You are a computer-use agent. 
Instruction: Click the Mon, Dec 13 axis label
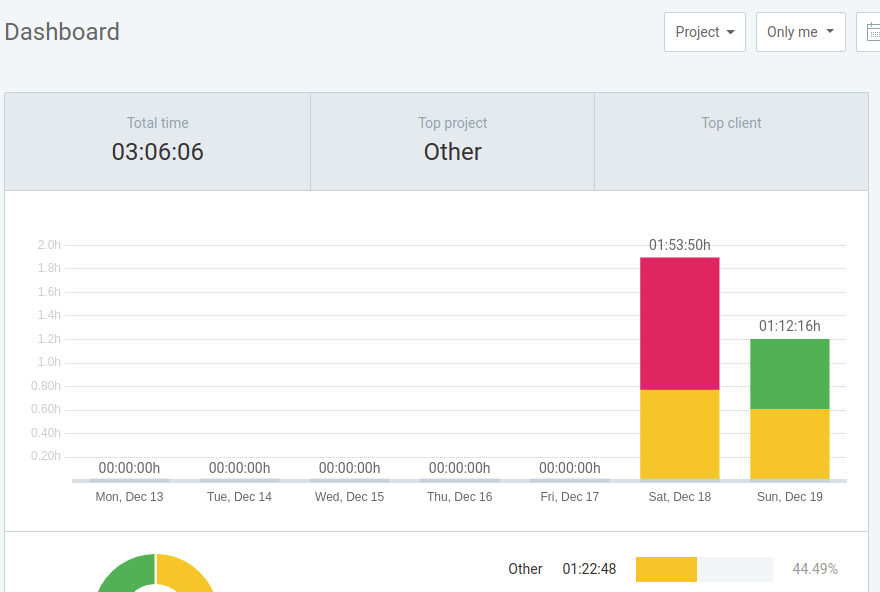pos(129,497)
